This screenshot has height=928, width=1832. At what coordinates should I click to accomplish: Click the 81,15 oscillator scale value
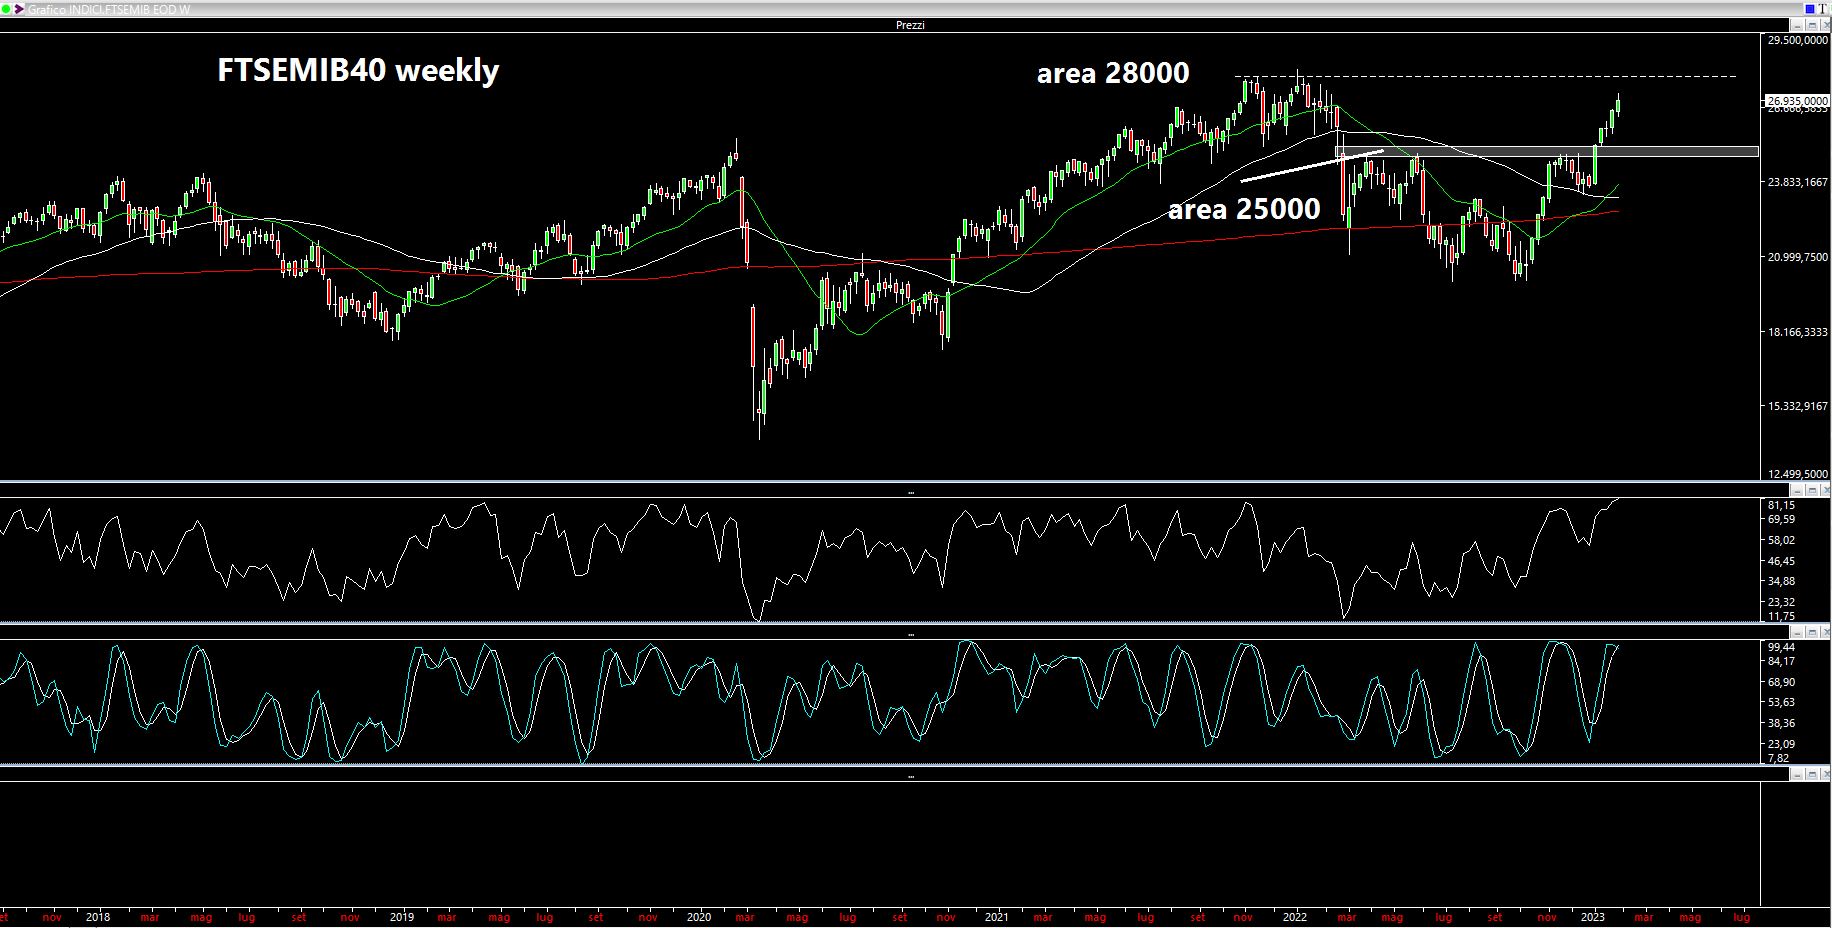click(x=1781, y=505)
